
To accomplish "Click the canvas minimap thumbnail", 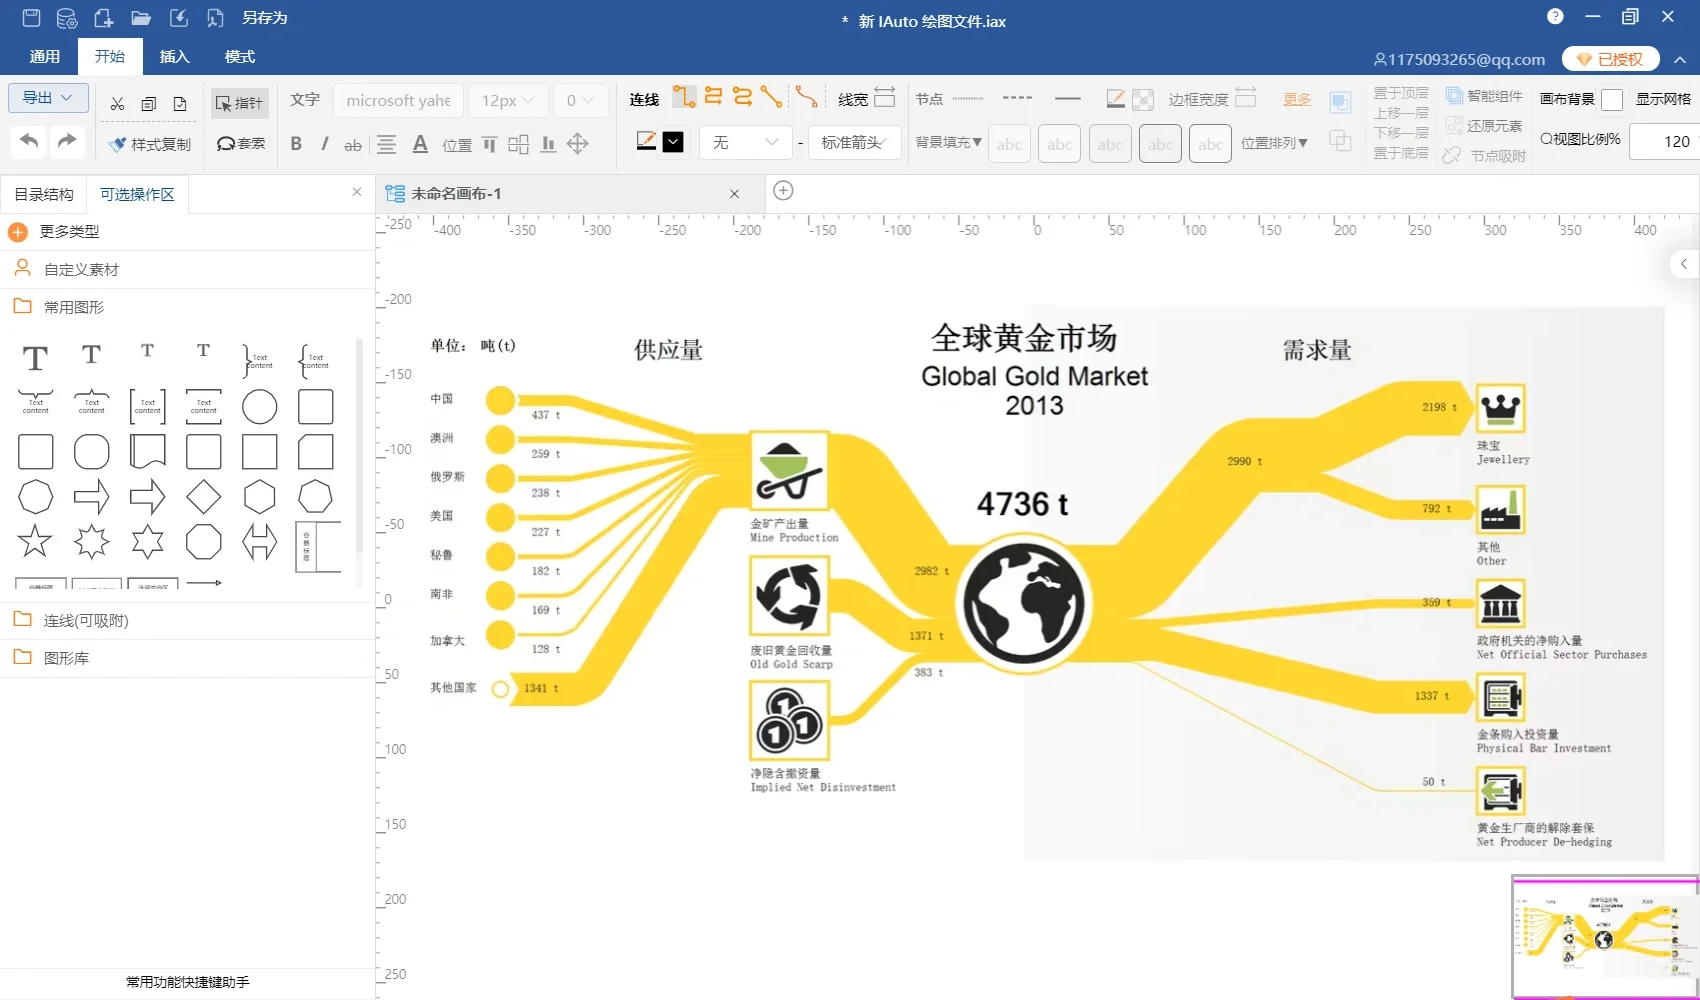I will pos(1605,937).
